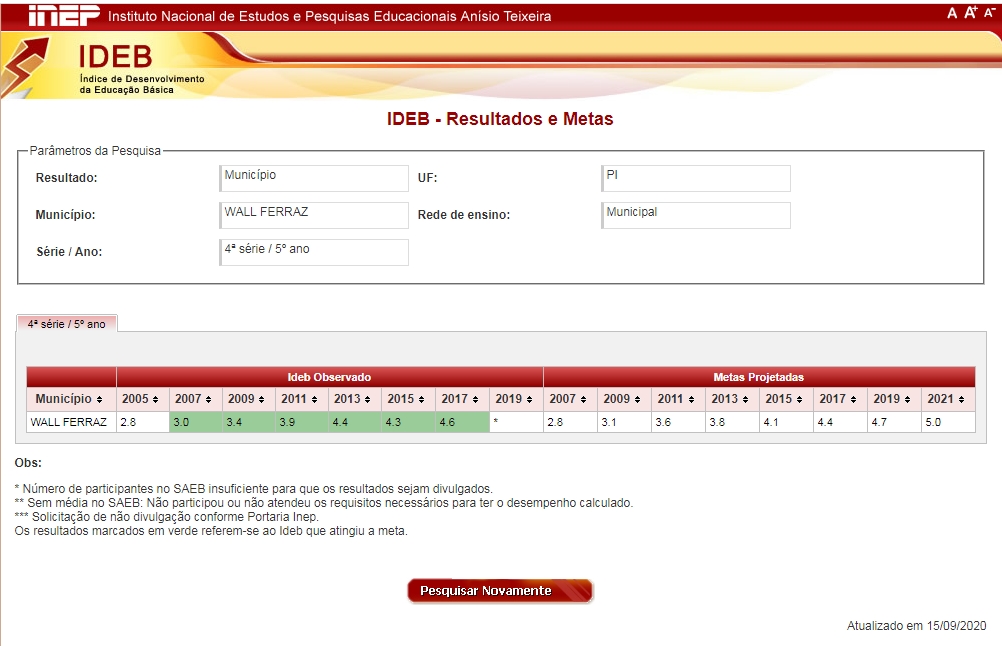
Task: Click the INEP logo in the header
Action: (x=63, y=15)
